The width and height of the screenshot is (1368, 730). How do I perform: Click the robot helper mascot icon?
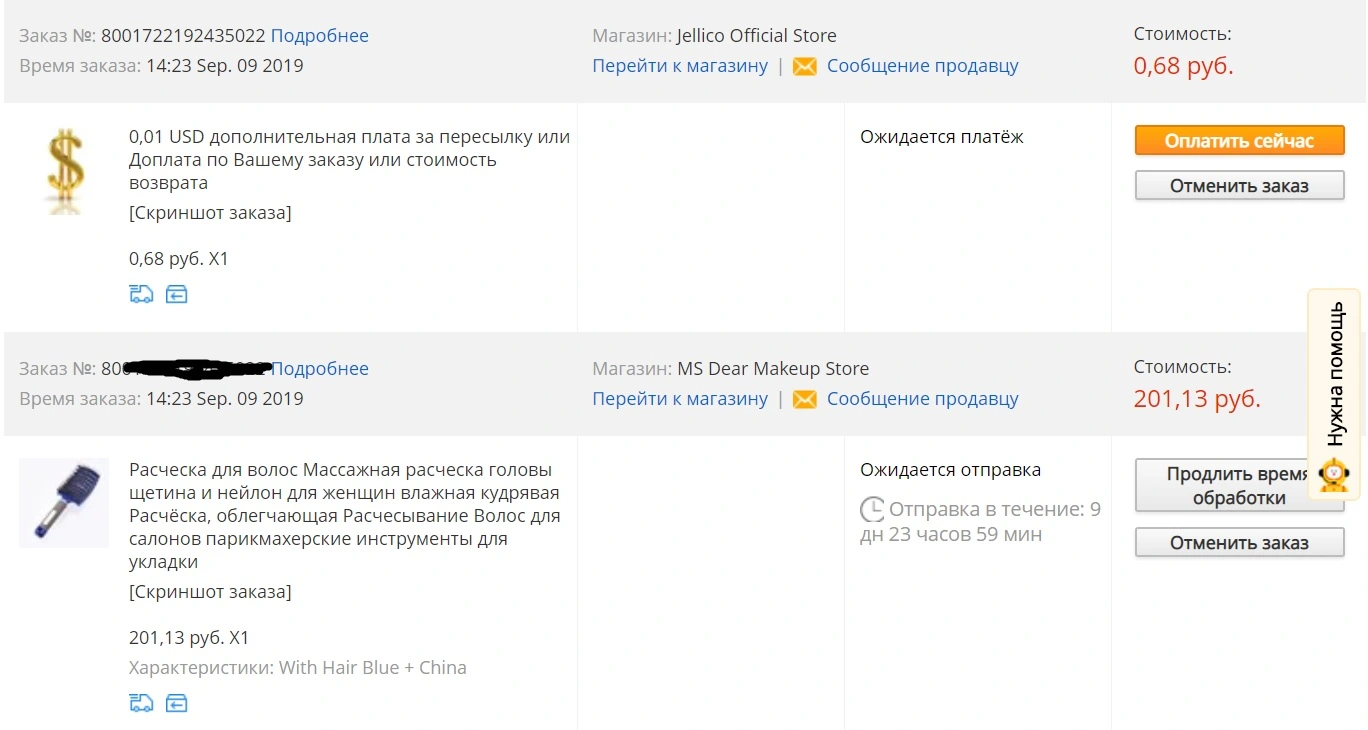click(x=1334, y=475)
